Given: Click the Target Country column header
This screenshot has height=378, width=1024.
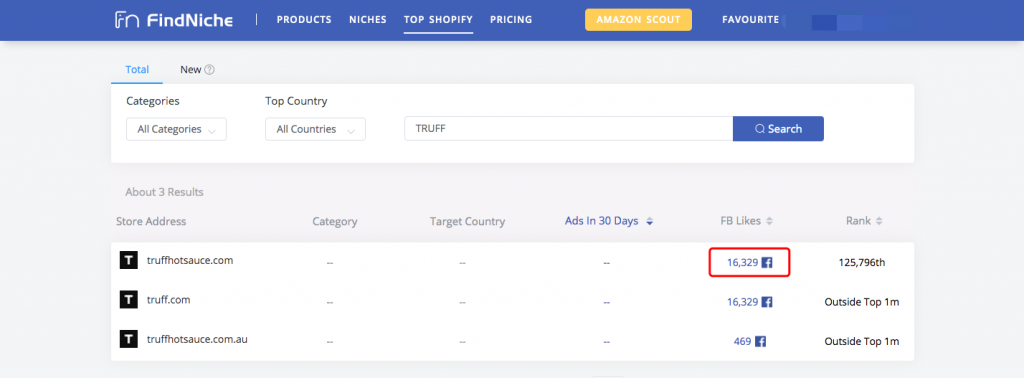Looking at the screenshot, I should pyautogui.click(x=468, y=221).
